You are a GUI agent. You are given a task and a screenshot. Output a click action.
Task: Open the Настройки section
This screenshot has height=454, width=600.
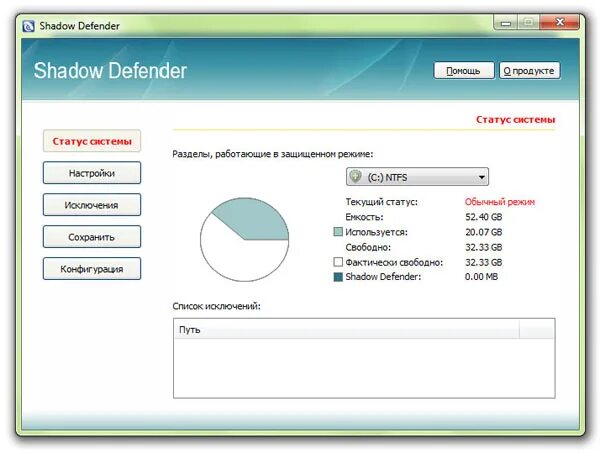coord(92,173)
